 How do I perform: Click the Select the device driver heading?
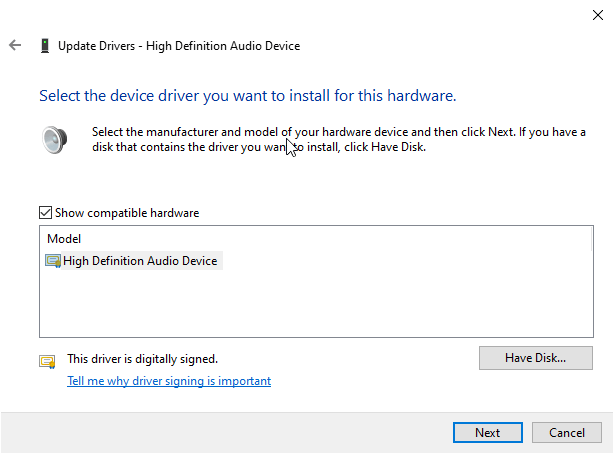(x=247, y=97)
